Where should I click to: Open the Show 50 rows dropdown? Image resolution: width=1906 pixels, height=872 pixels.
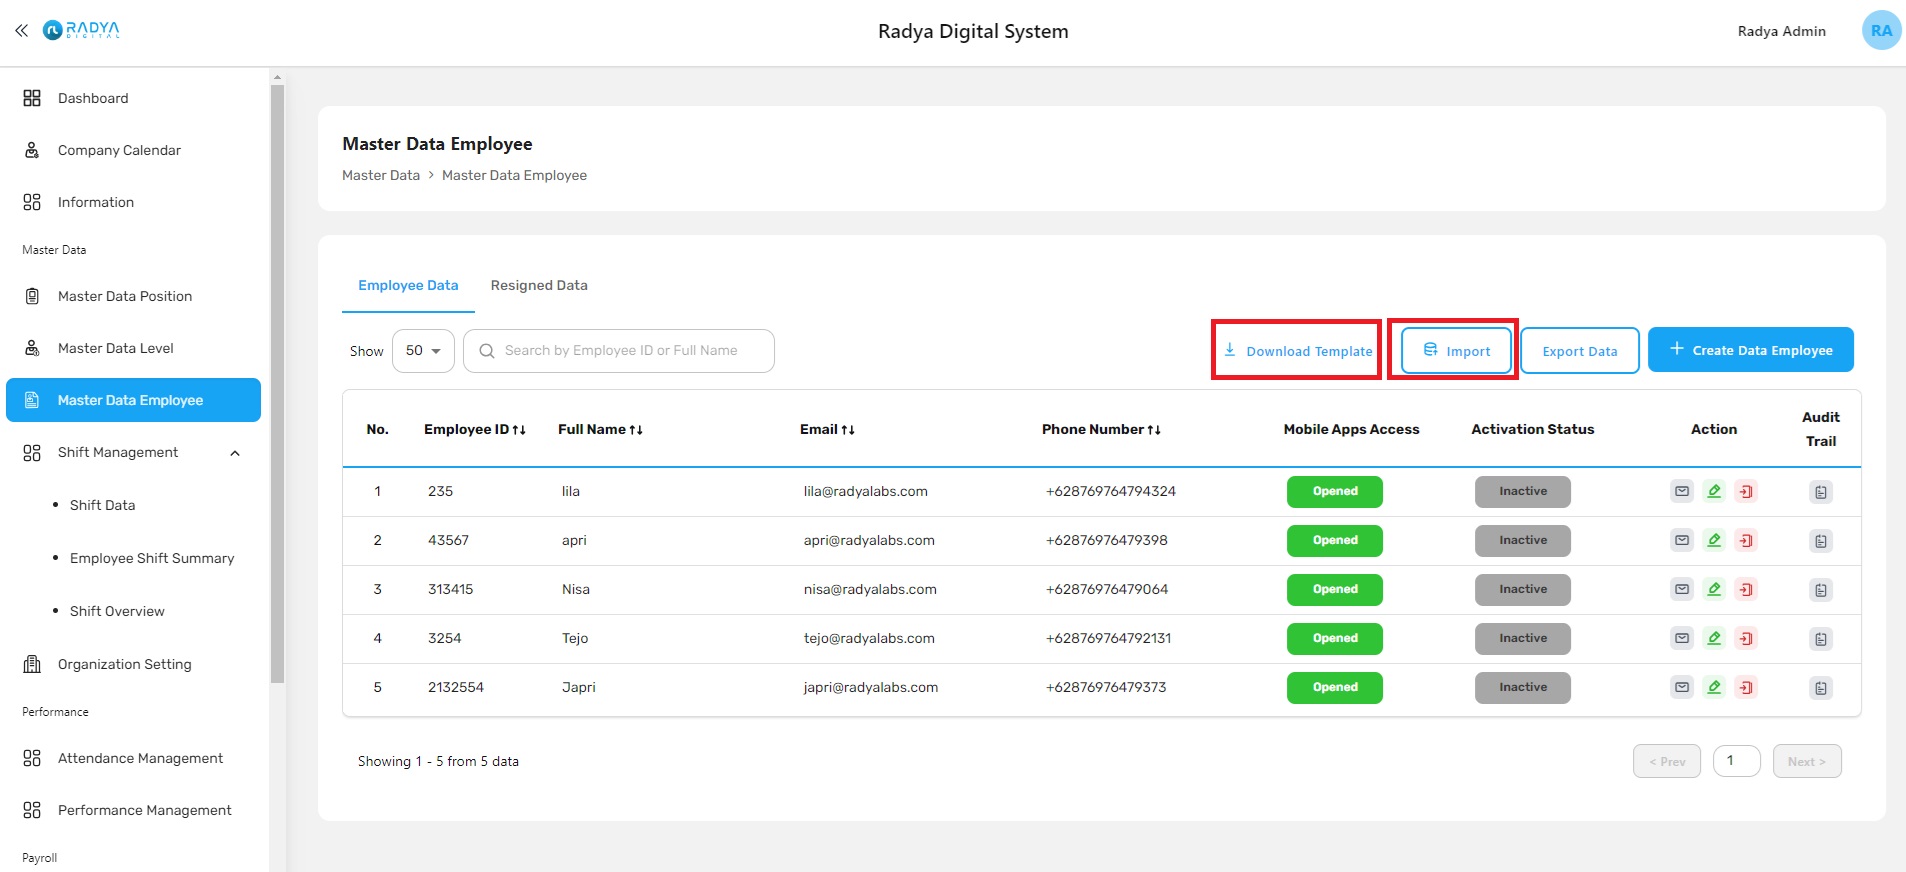pyautogui.click(x=423, y=351)
